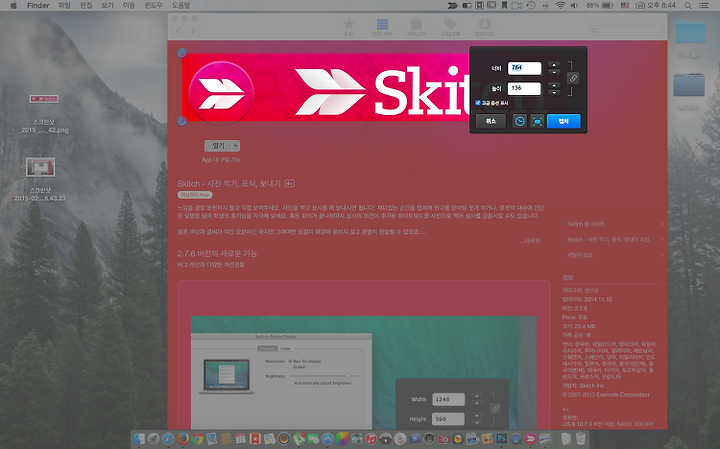This screenshot has height=449, width=720.
Task: Click the height input field showing 136
Action: click(x=524, y=88)
